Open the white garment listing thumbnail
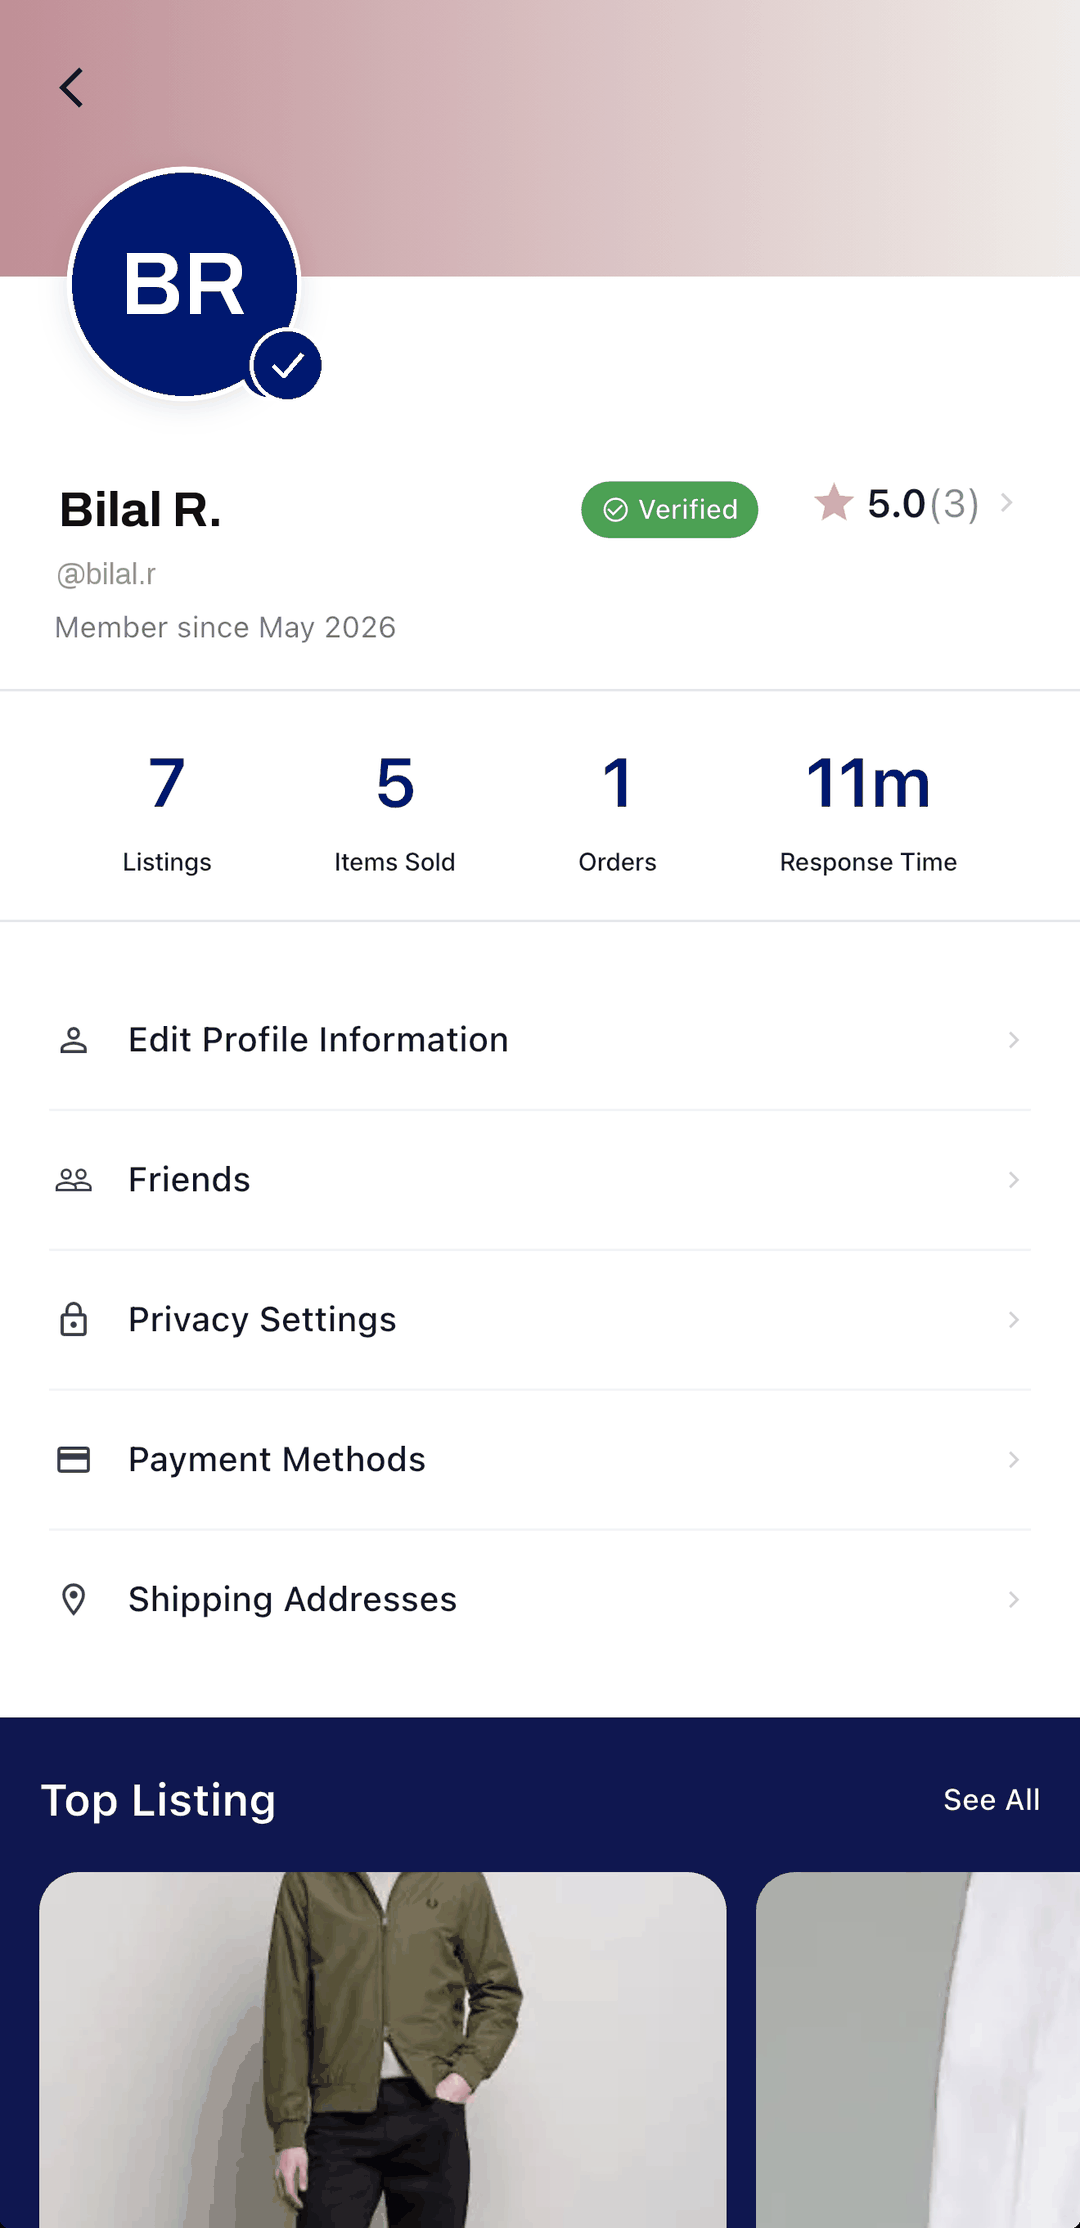Screen dimensions: 1080x2228 pyautogui.click(x=918, y=2050)
